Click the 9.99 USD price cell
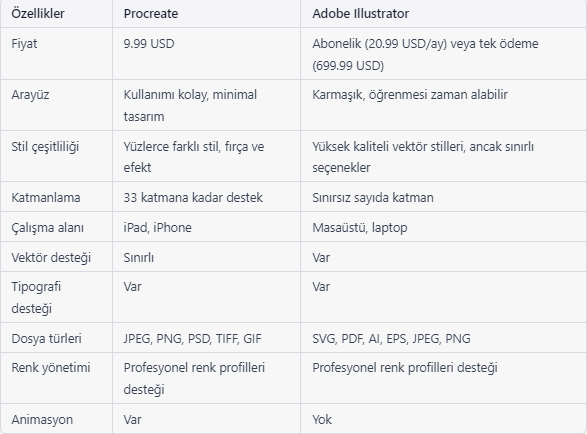 (149, 43)
